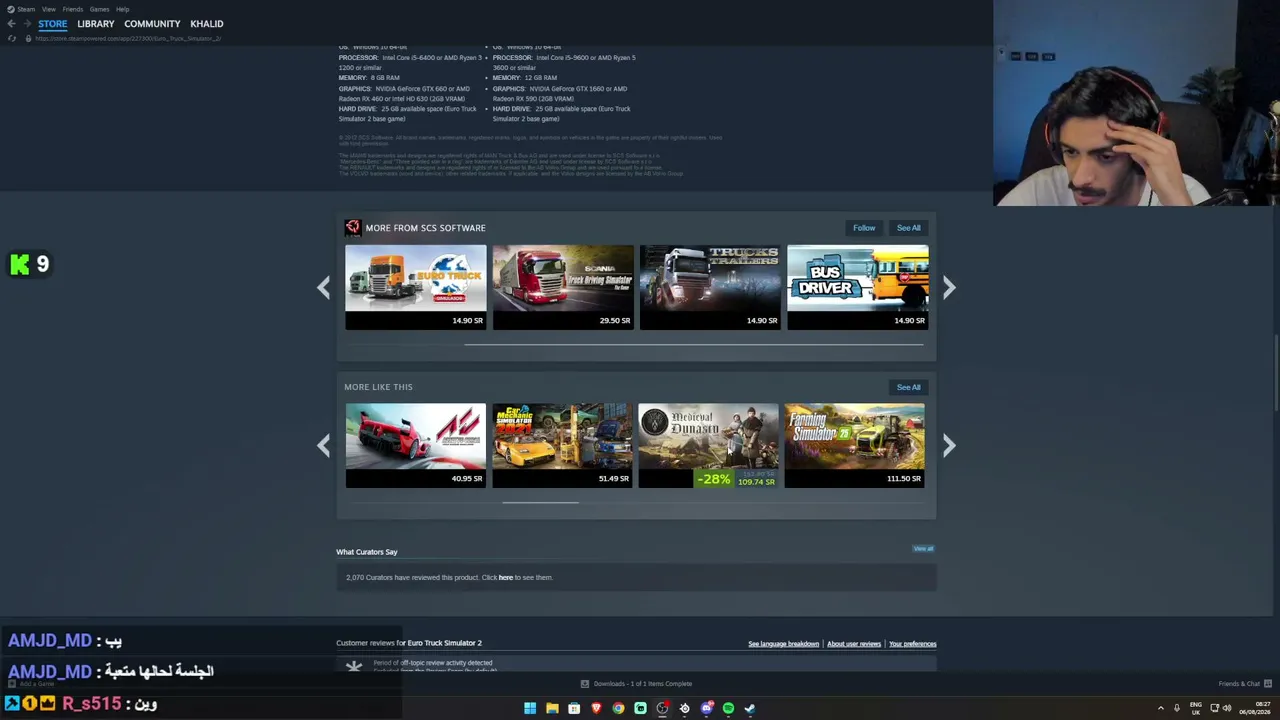The width and height of the screenshot is (1280, 720).
Task: Open See language breakdown link
Action: tap(783, 644)
